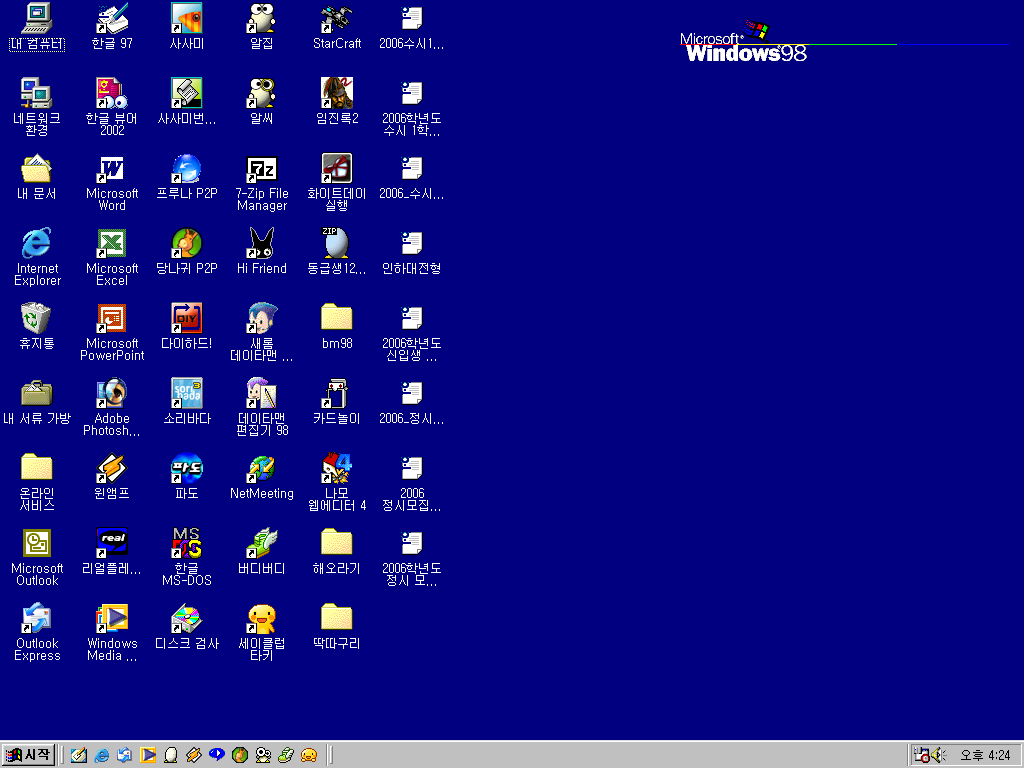Select the Adobe Photoshop shortcut
The image size is (1024, 768).
tap(112, 407)
